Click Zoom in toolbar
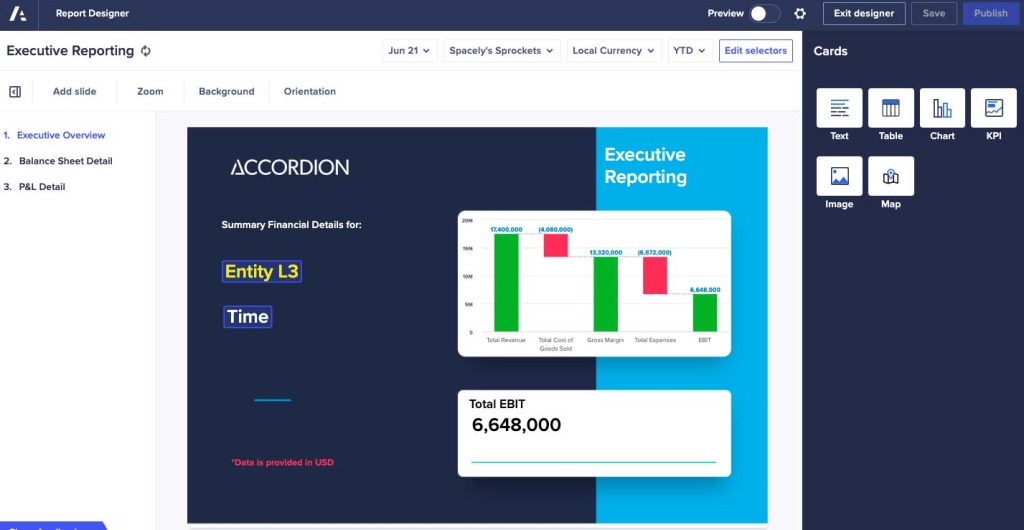The image size is (1024, 530). click(150, 92)
